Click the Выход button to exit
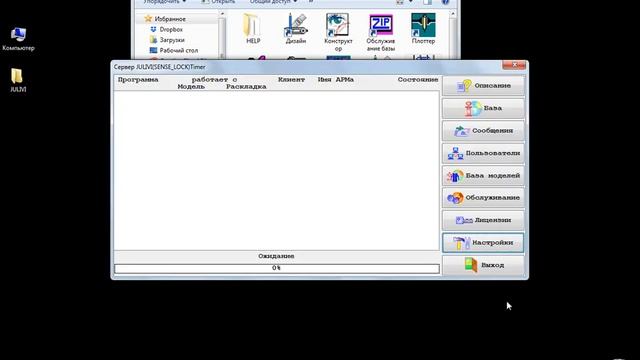Screen dimensions: 640x360 click(x=483, y=265)
